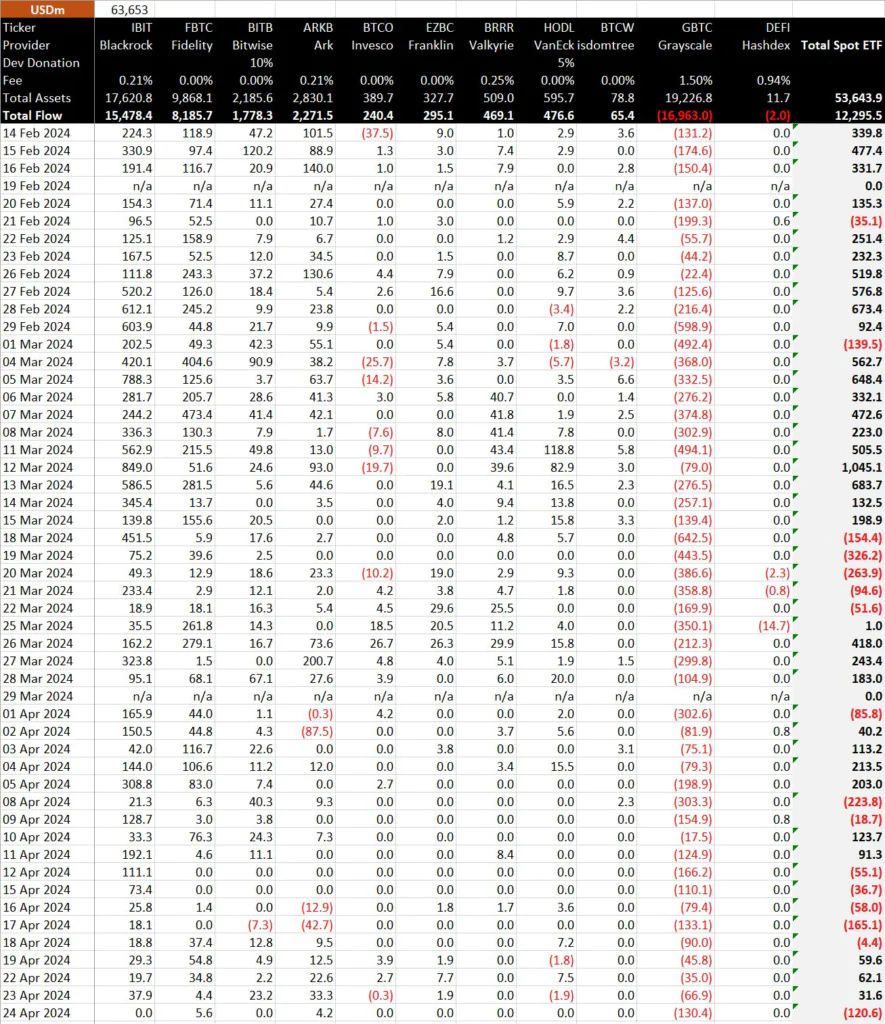Image resolution: width=885 pixels, height=1024 pixels.
Task: Click the IBIT total flow 15,478.4
Action: (128, 116)
